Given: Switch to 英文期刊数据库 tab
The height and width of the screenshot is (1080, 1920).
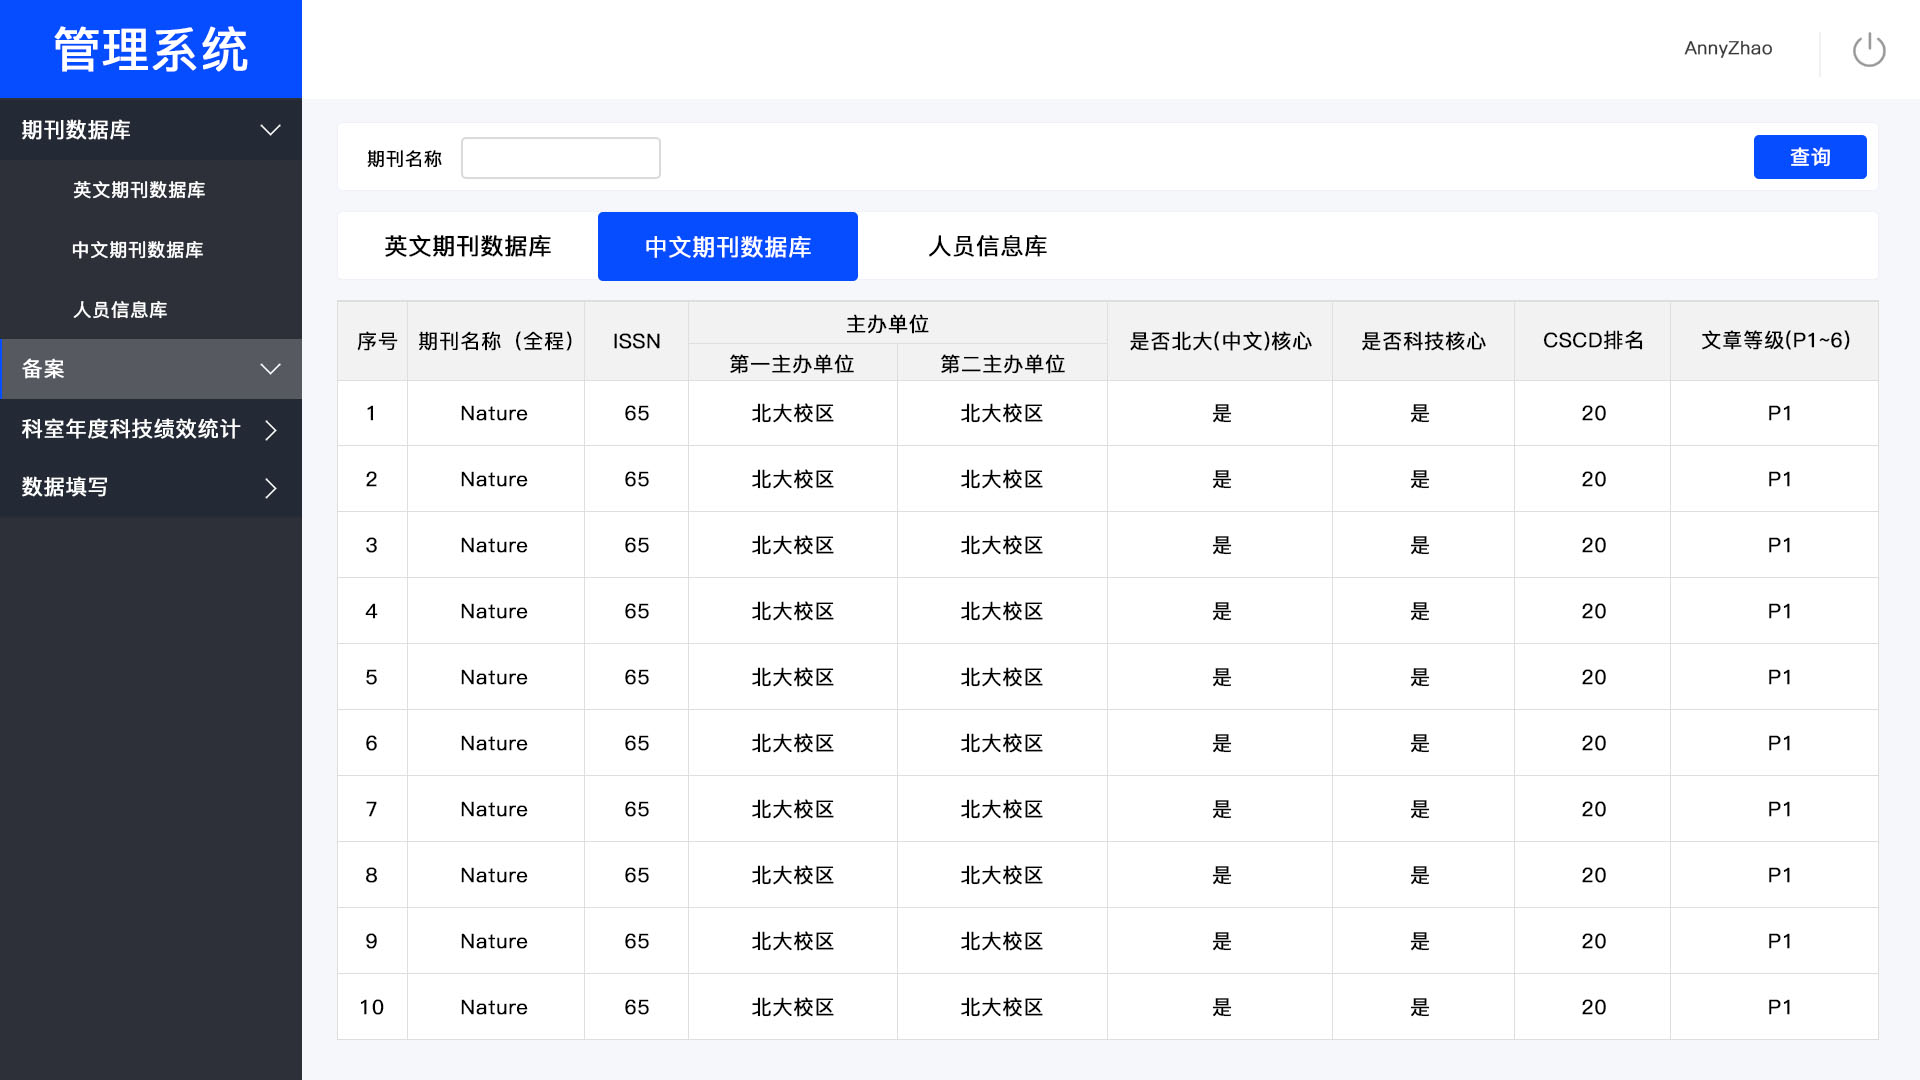Looking at the screenshot, I should click(x=468, y=246).
